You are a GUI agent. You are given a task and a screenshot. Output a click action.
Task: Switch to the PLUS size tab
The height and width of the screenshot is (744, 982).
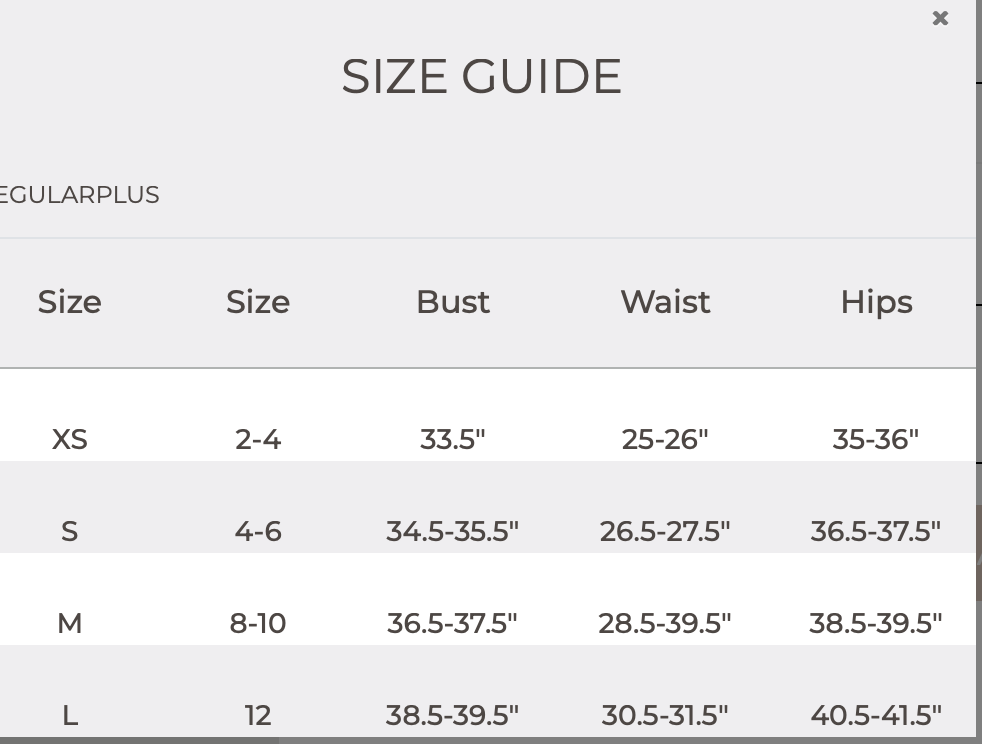[129, 195]
